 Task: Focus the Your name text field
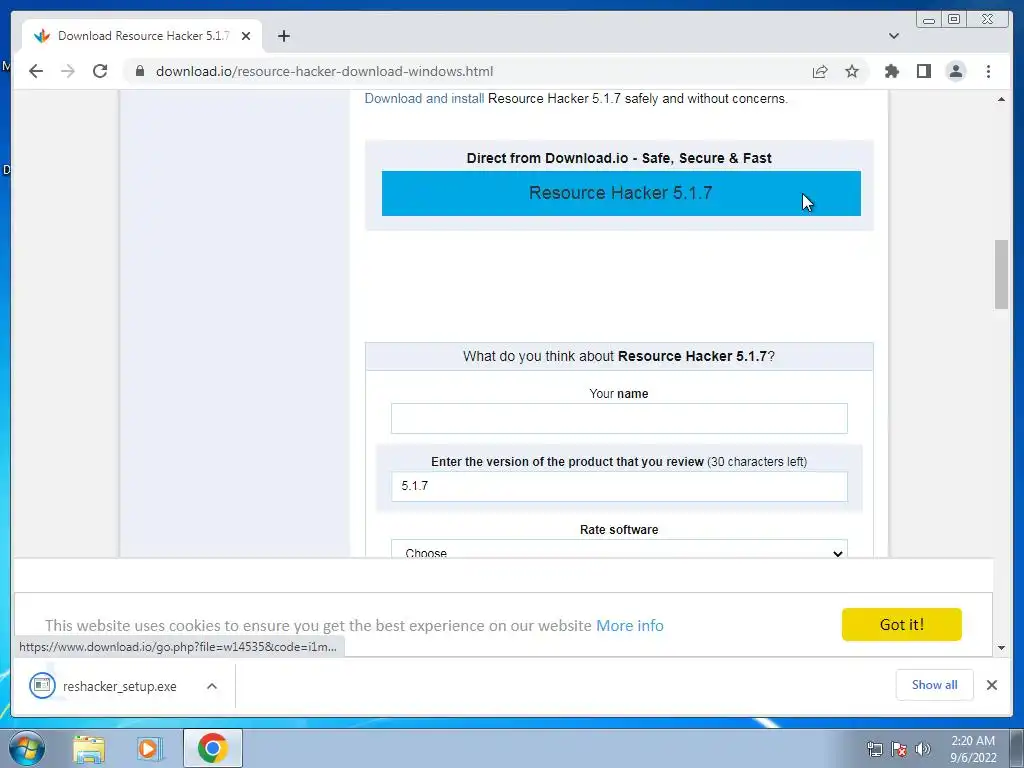[x=619, y=419]
